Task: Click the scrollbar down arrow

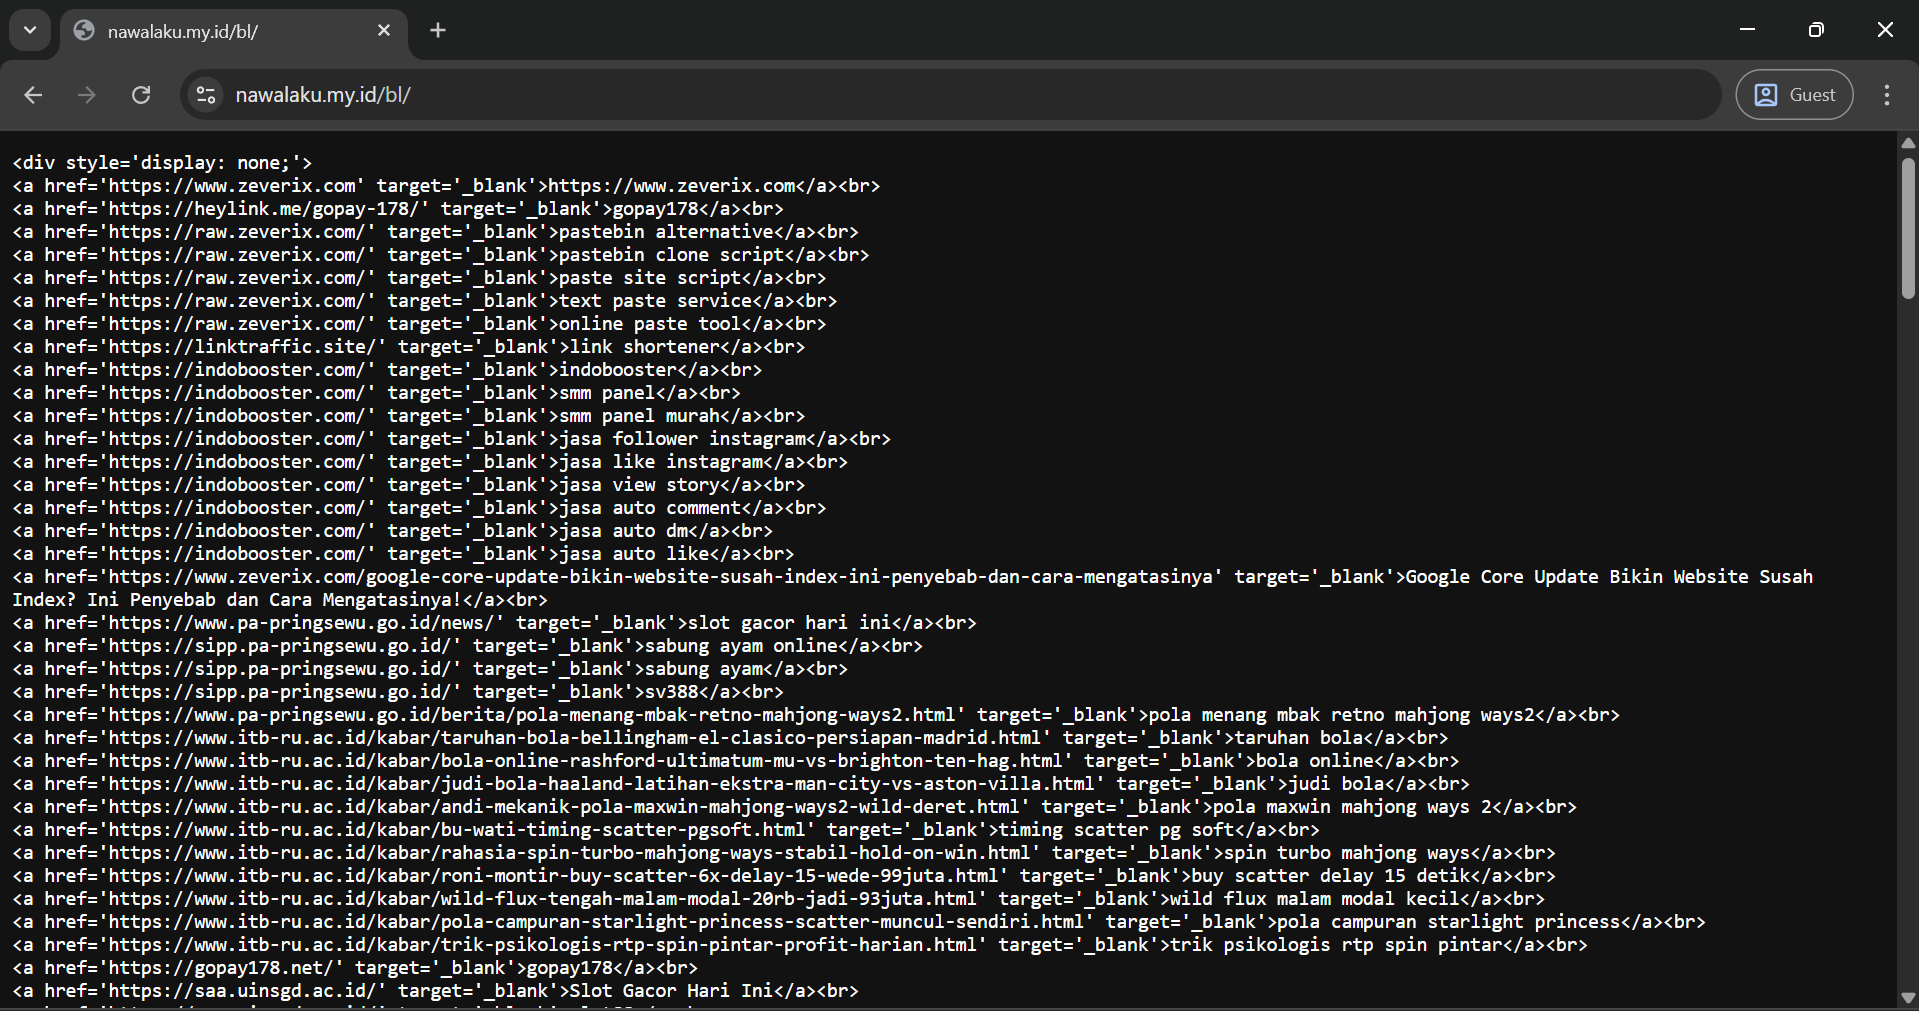Action: tap(1908, 997)
